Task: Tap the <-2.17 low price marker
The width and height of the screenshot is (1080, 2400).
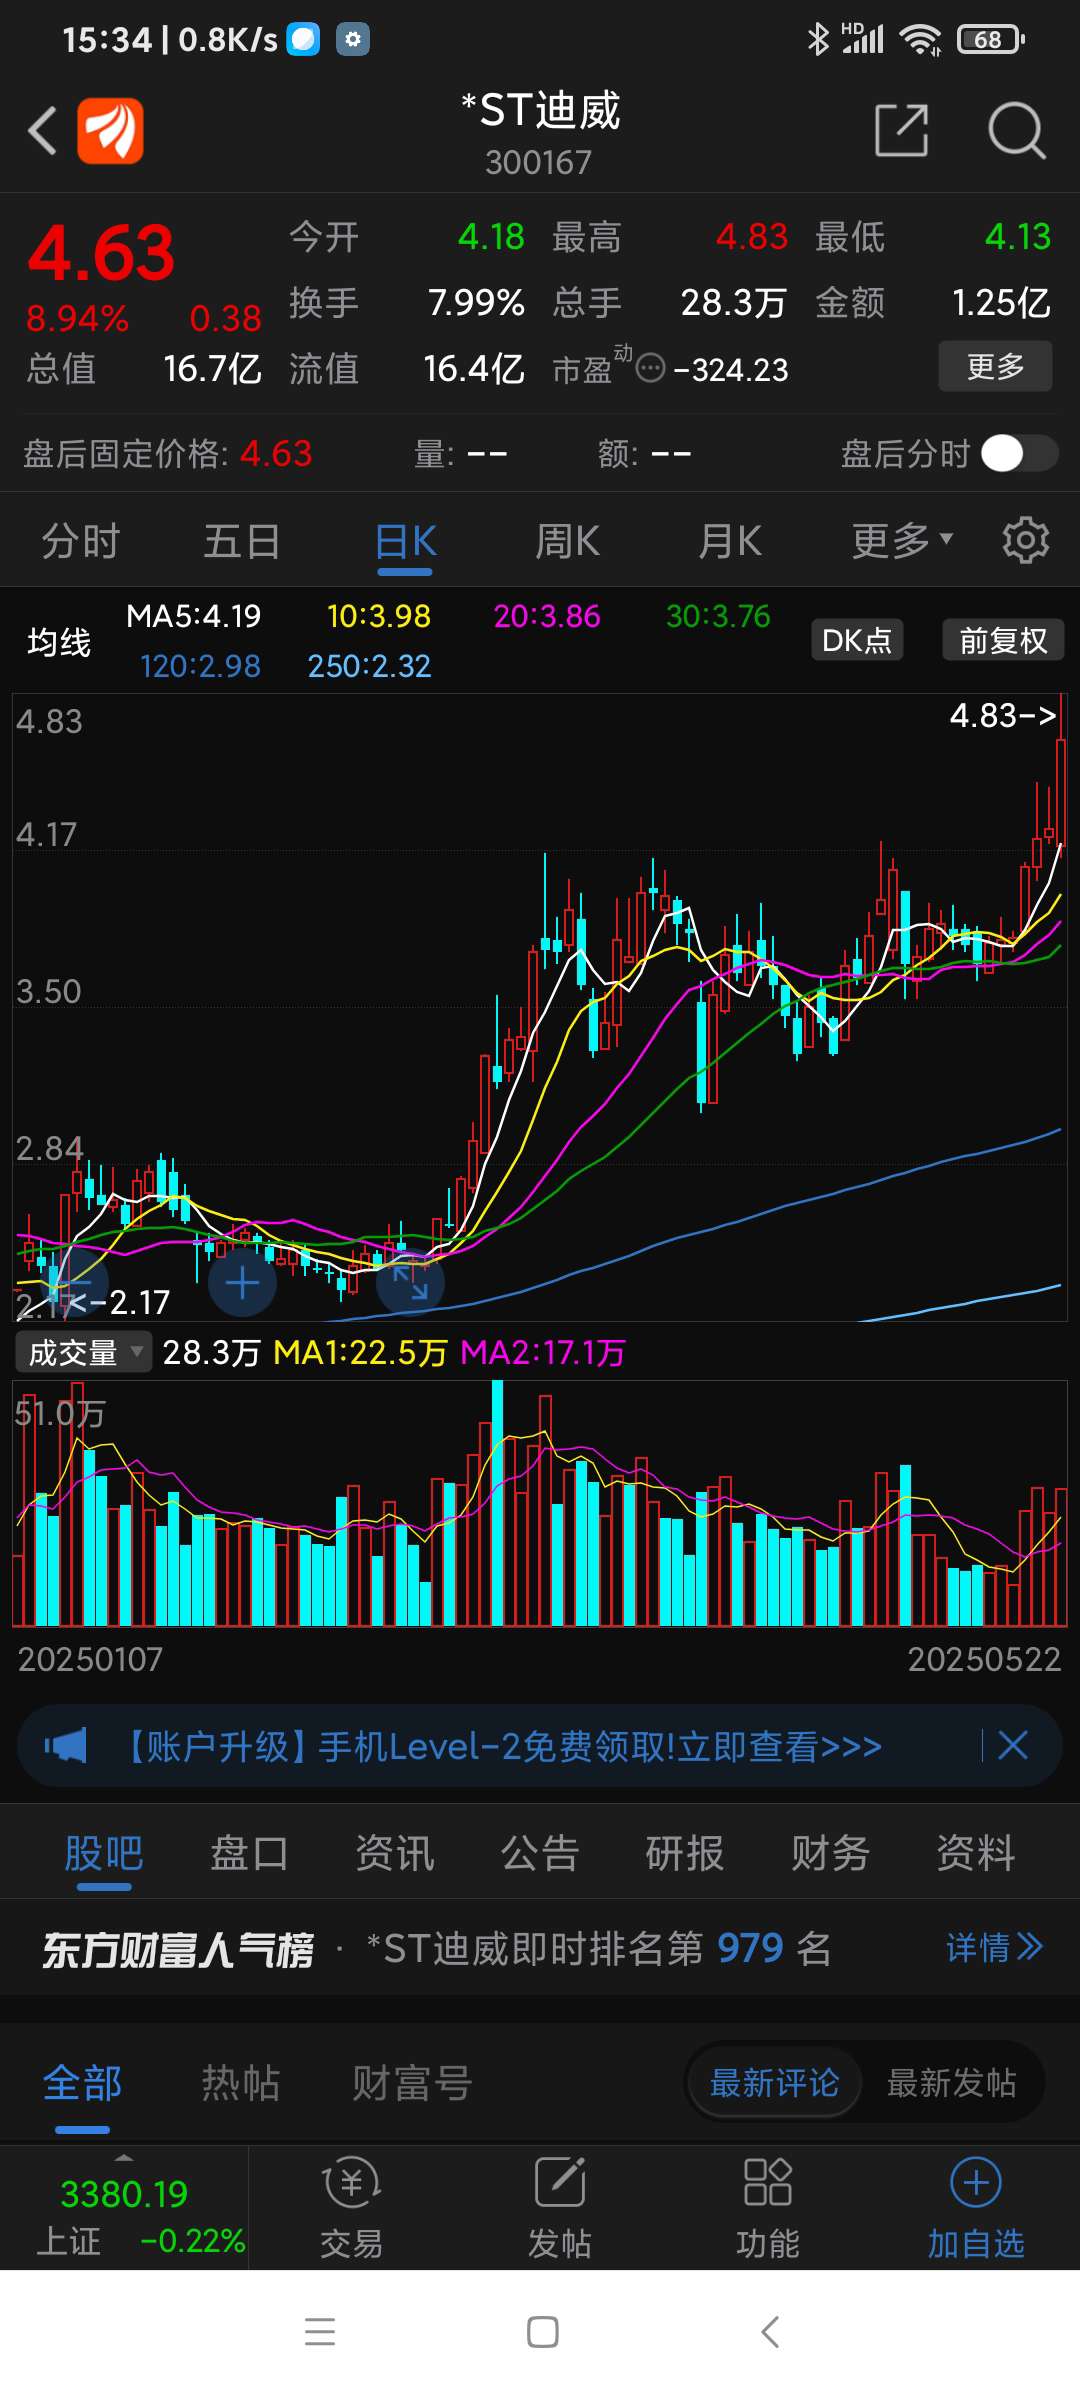Action: 120,1302
